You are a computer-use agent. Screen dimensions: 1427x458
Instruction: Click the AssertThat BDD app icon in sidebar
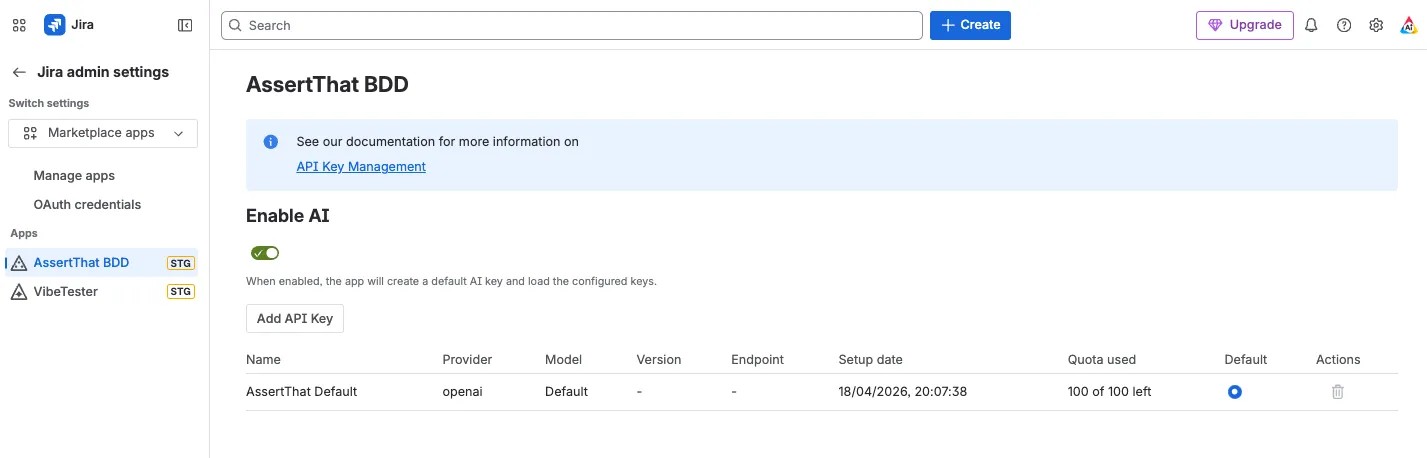click(x=18, y=263)
